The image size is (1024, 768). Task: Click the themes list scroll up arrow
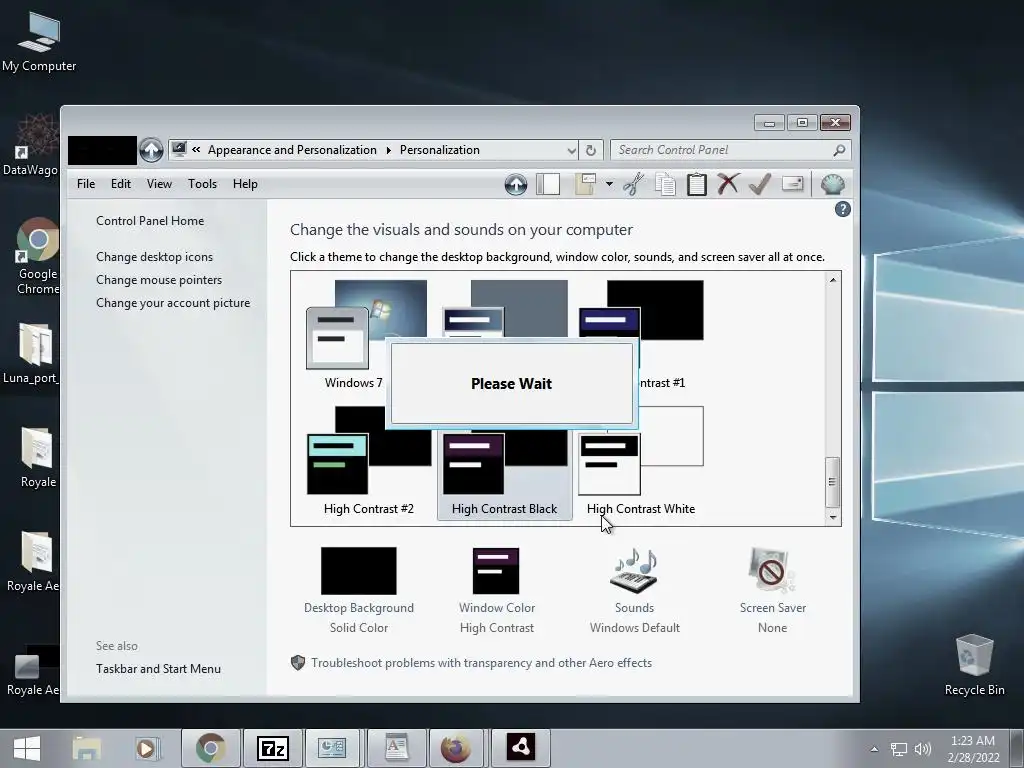833,280
